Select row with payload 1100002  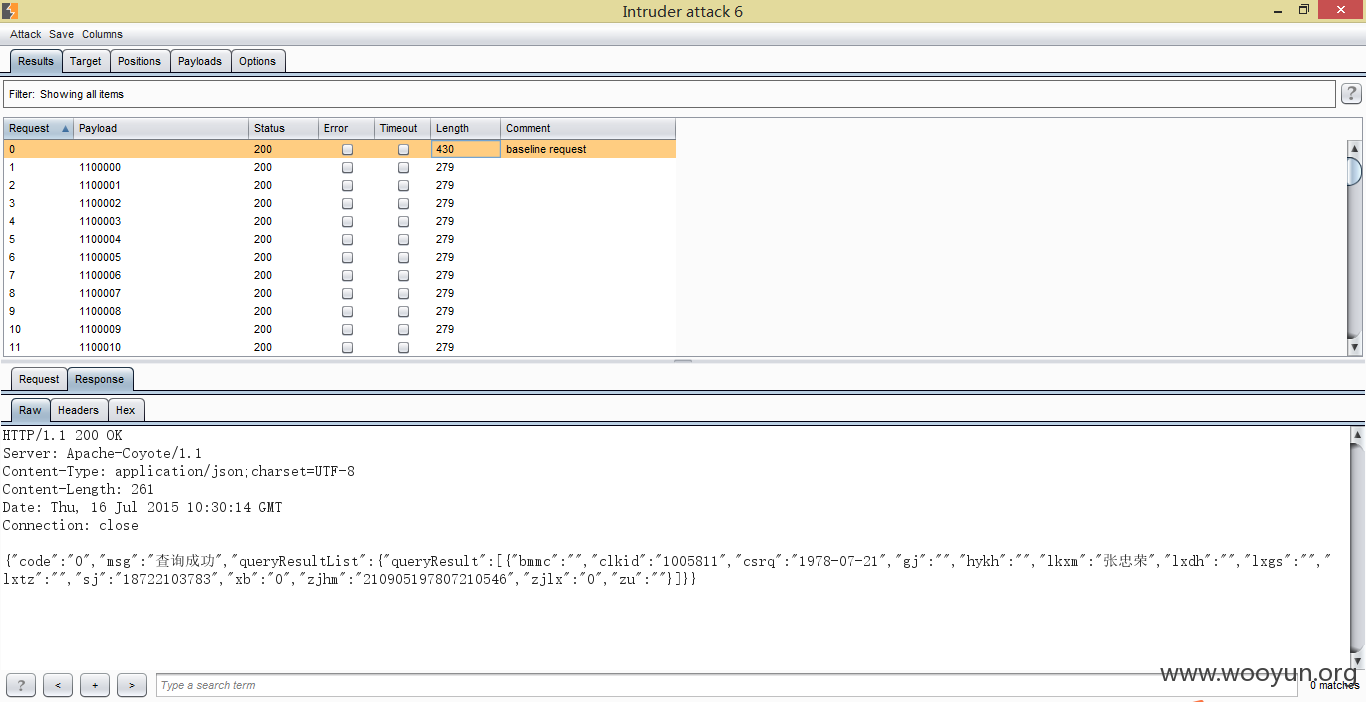(x=339, y=203)
